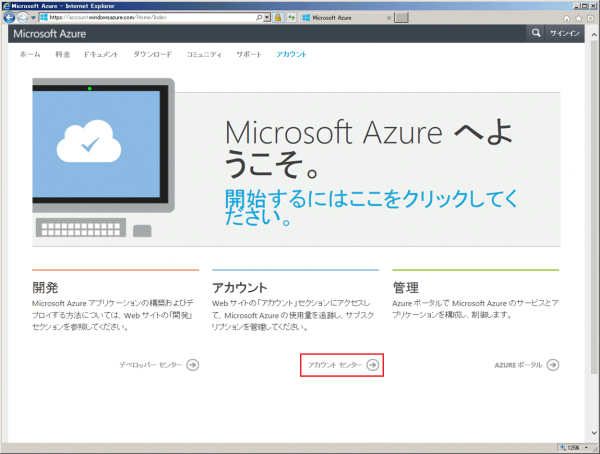Screen dimensions: 600x454
Task: Click the 開始するにはここをクリック link
Action: coord(371,207)
